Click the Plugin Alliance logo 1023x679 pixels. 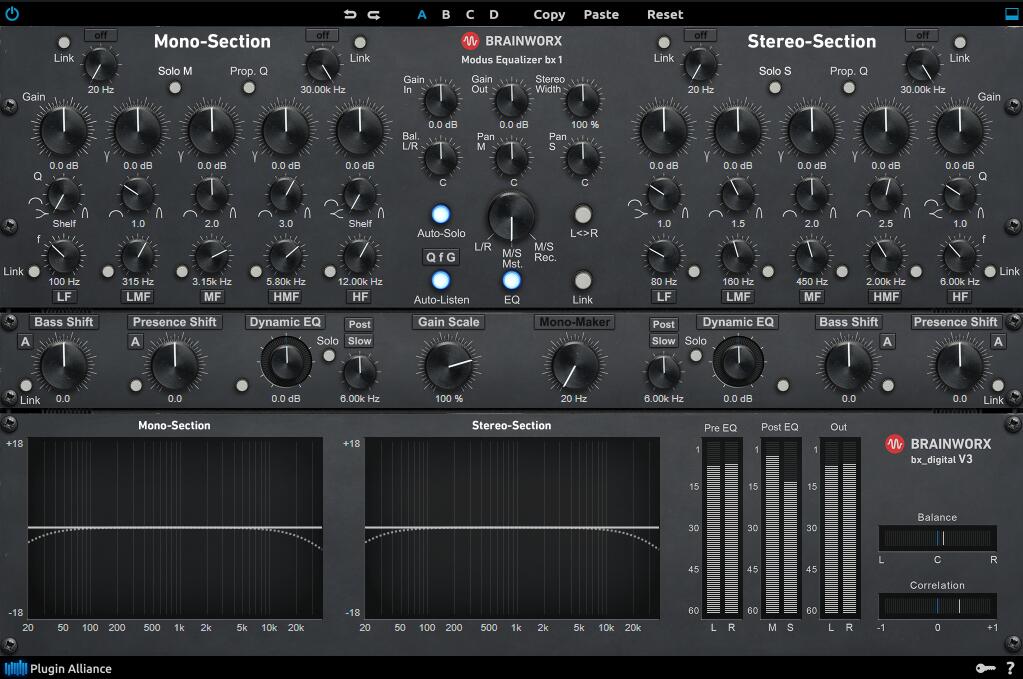point(58,668)
